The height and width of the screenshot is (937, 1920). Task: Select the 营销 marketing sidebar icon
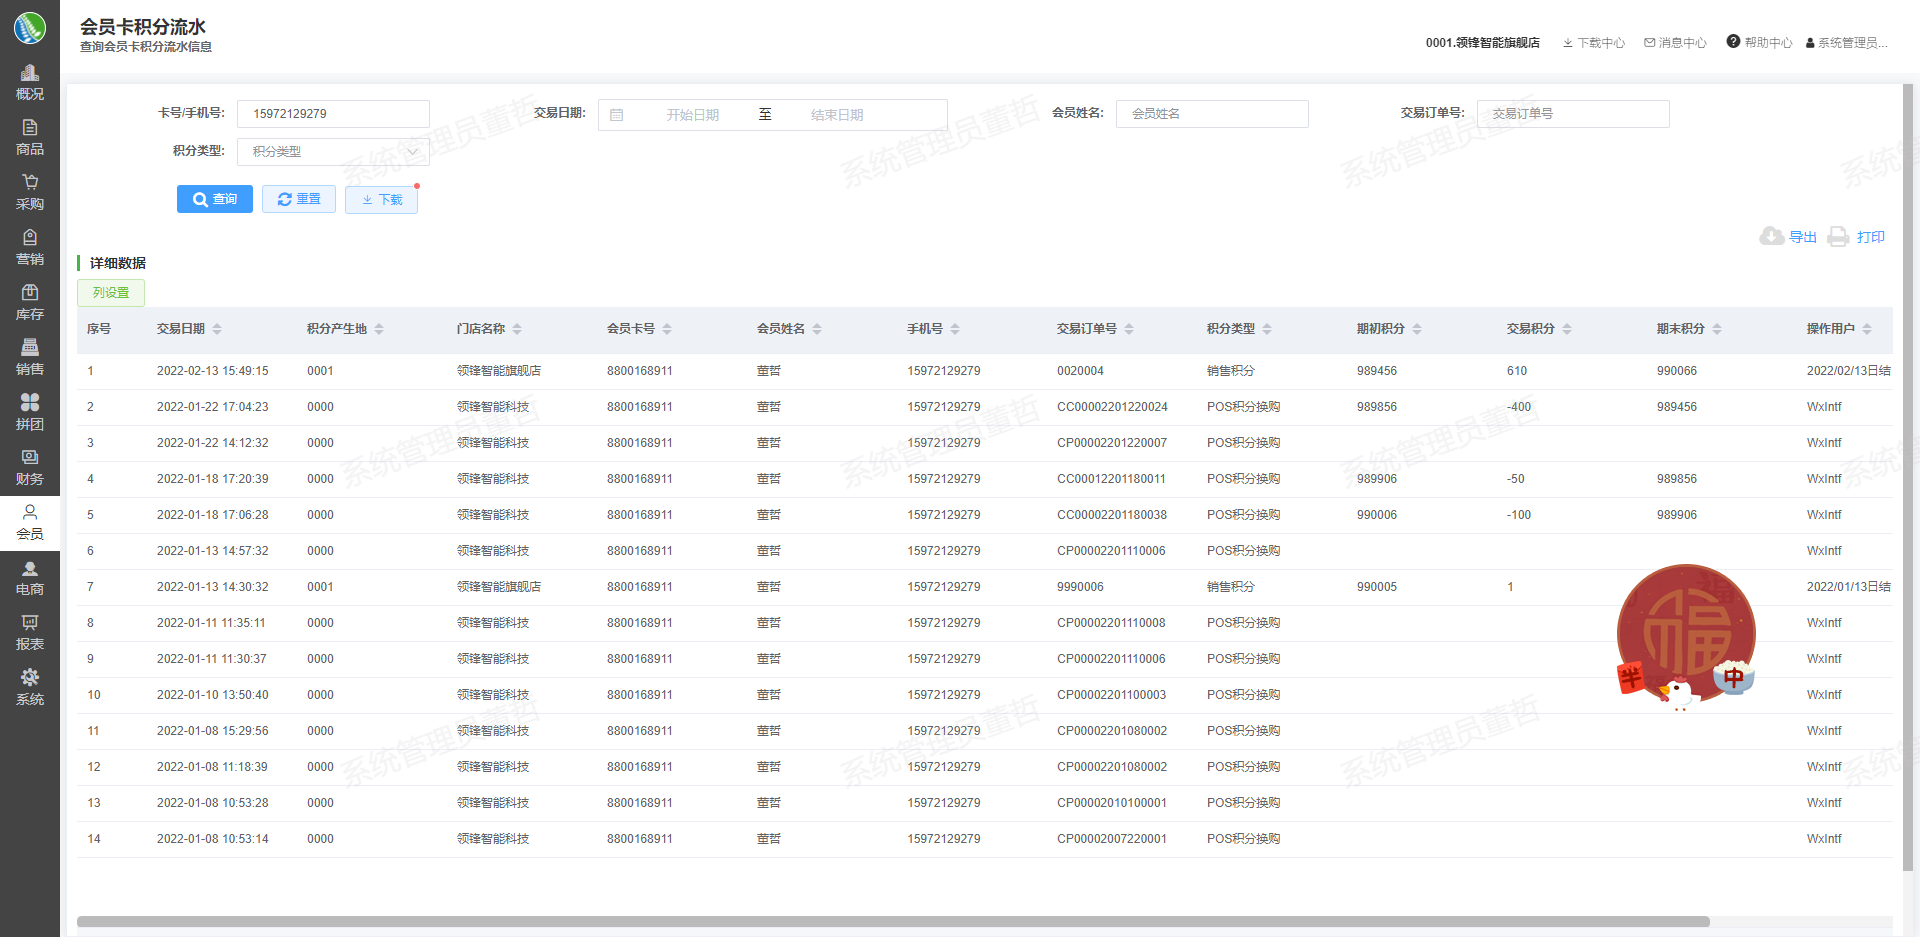(30, 239)
